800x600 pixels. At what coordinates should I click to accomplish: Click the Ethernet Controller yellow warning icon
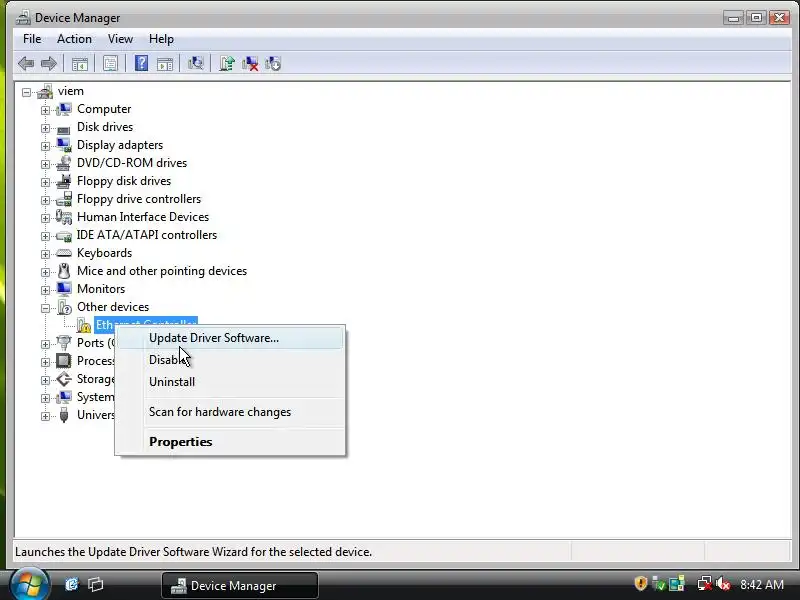point(84,325)
